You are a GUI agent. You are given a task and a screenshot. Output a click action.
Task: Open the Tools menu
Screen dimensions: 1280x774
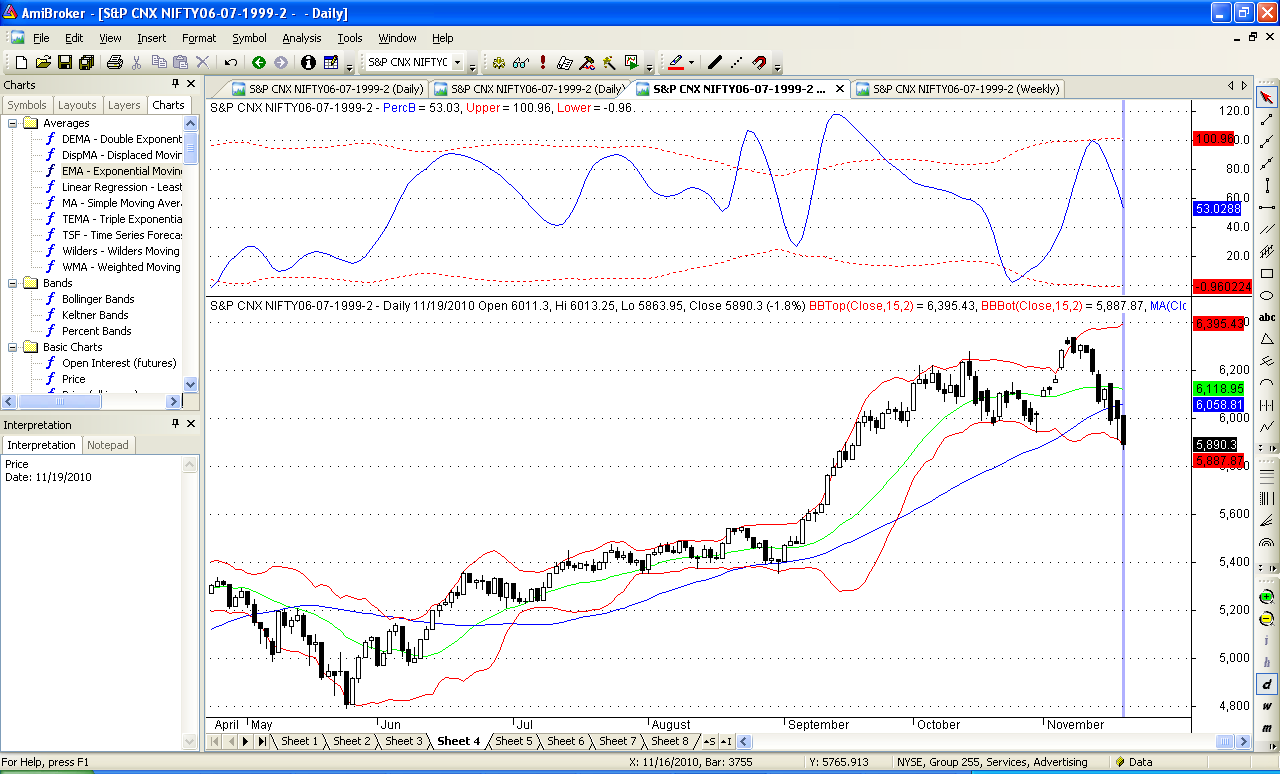click(349, 38)
